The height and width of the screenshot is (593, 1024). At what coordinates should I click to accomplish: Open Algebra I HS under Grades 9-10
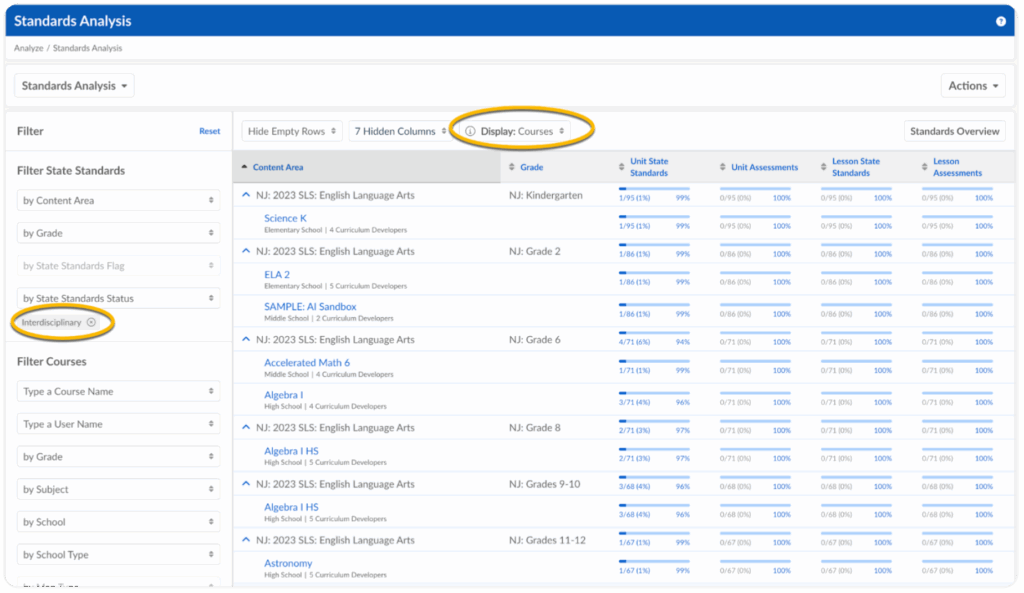[x=291, y=507]
